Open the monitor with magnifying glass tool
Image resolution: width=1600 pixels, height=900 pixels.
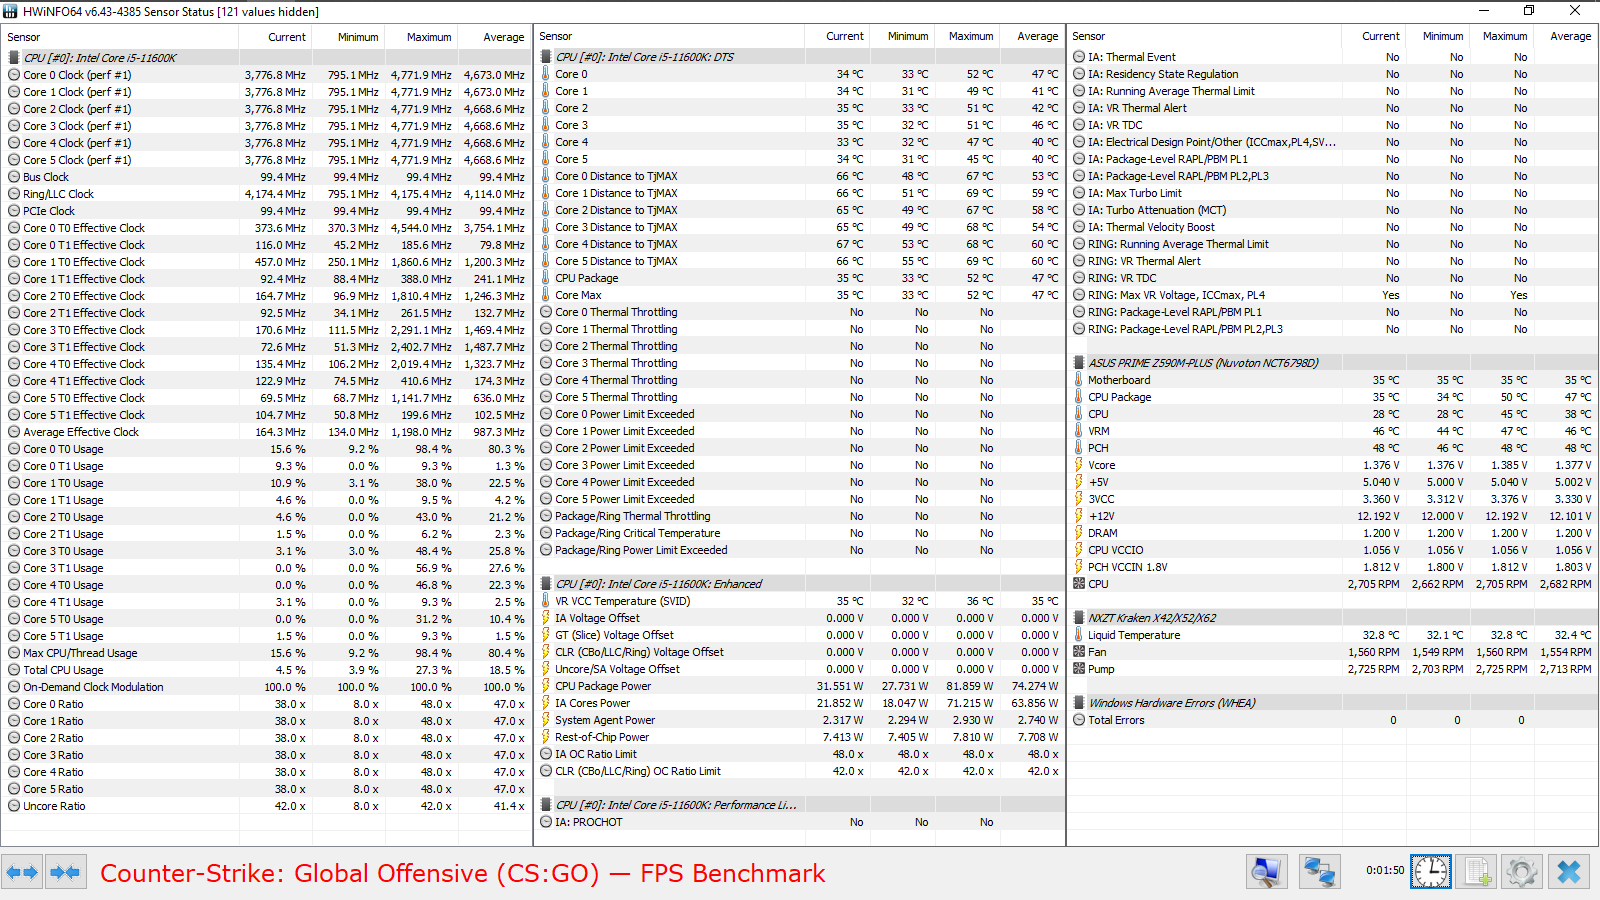pos(1266,872)
